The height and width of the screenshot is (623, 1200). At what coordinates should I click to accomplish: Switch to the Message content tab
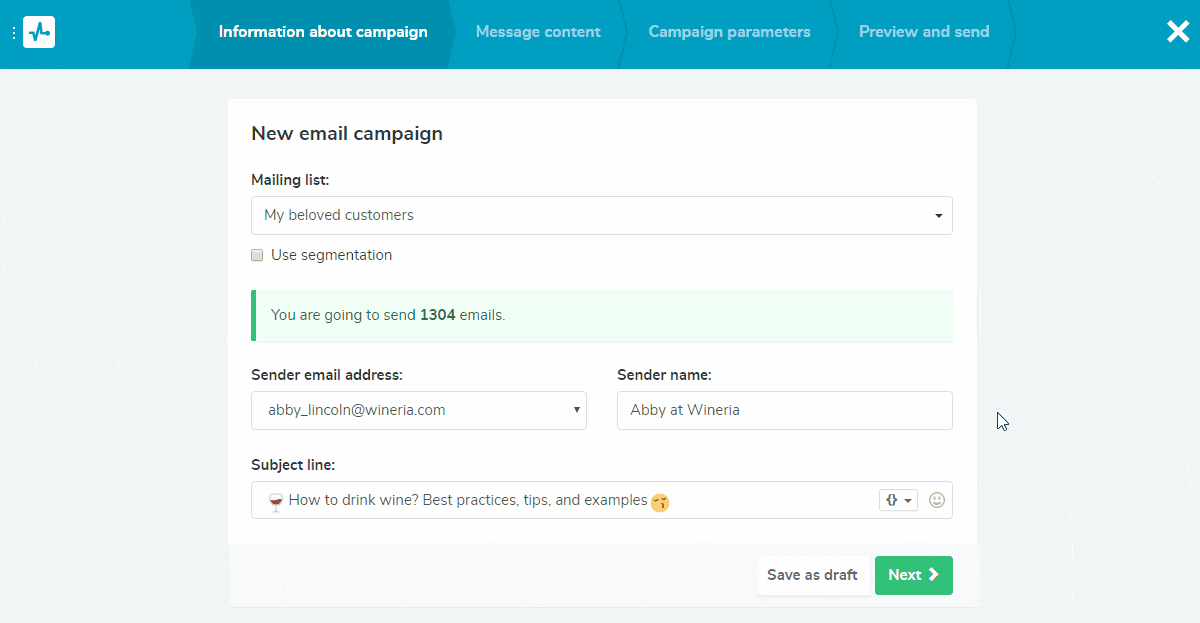click(x=538, y=31)
